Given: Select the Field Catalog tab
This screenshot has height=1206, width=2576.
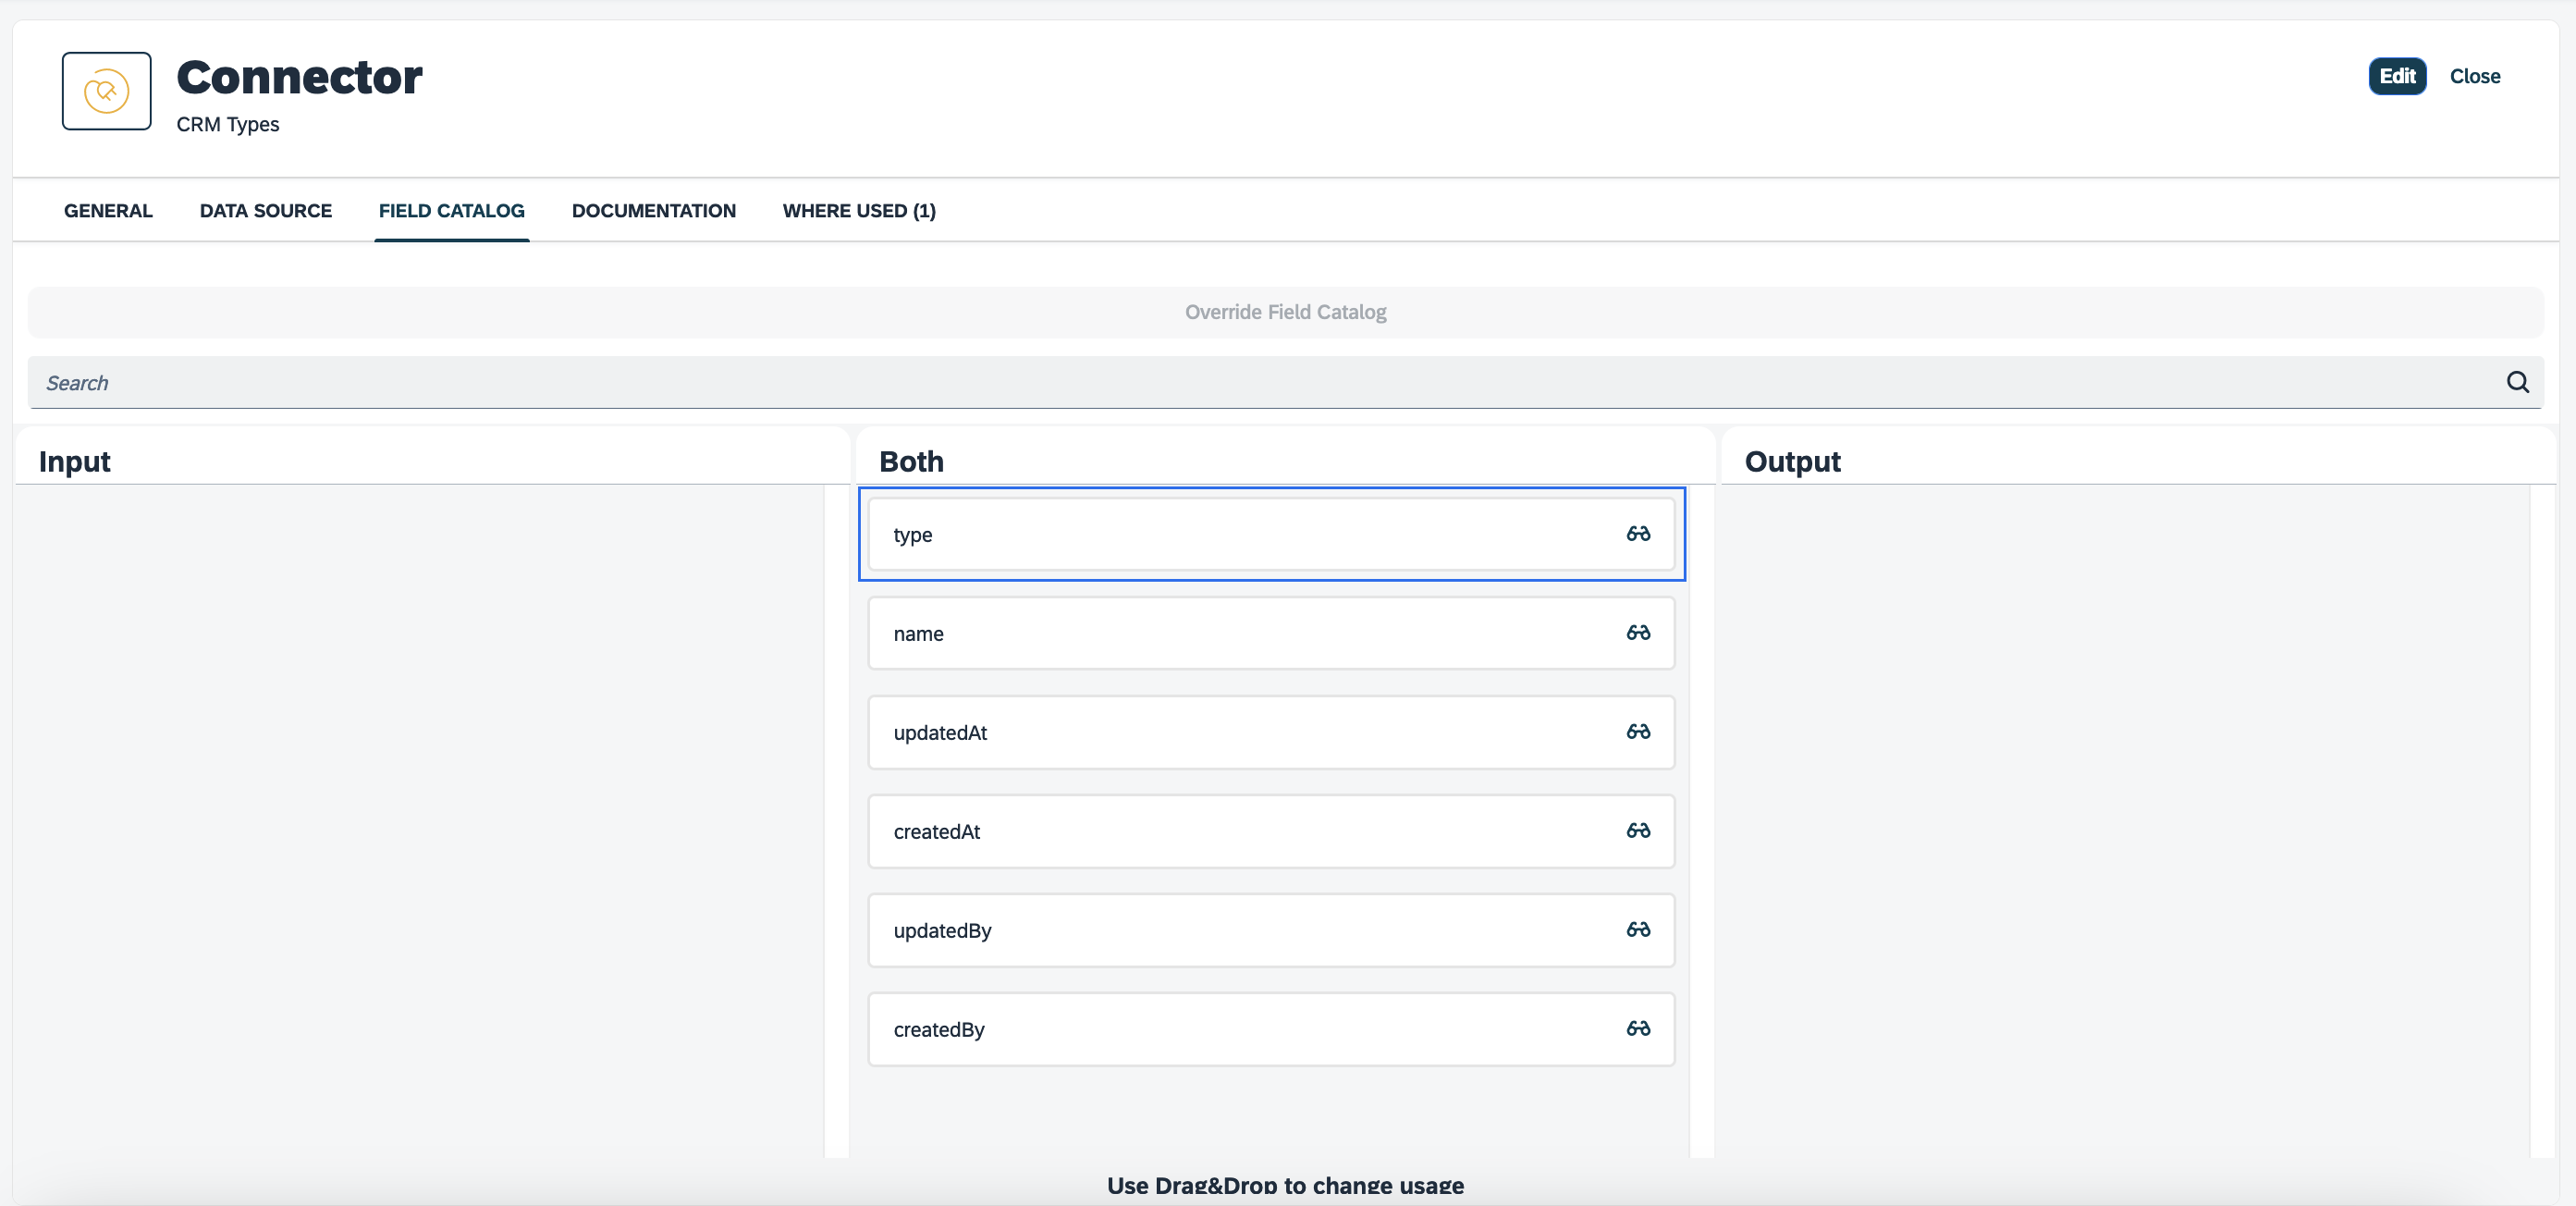Looking at the screenshot, I should 452,211.
